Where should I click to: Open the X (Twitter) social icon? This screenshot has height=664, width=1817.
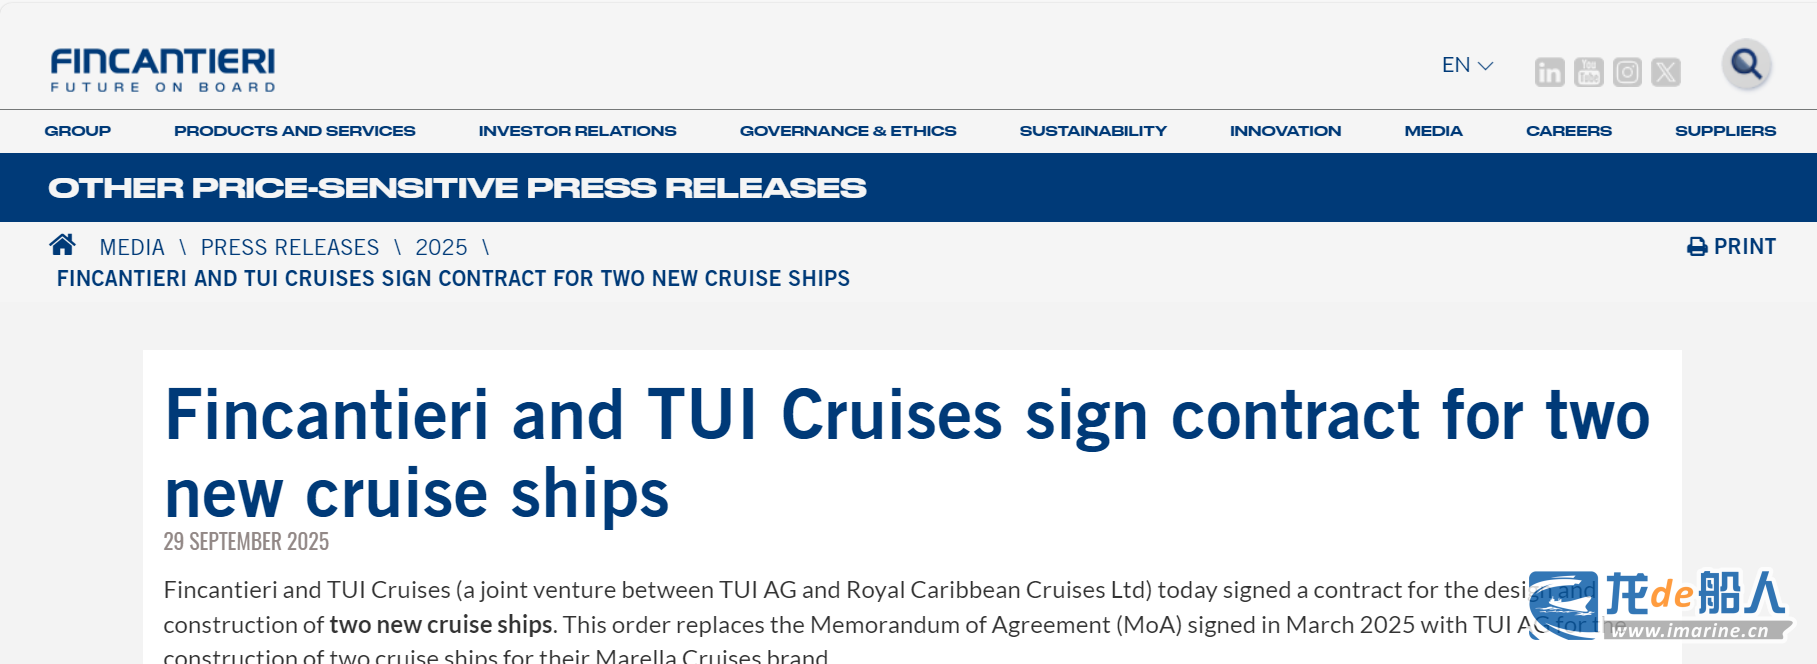[1666, 72]
